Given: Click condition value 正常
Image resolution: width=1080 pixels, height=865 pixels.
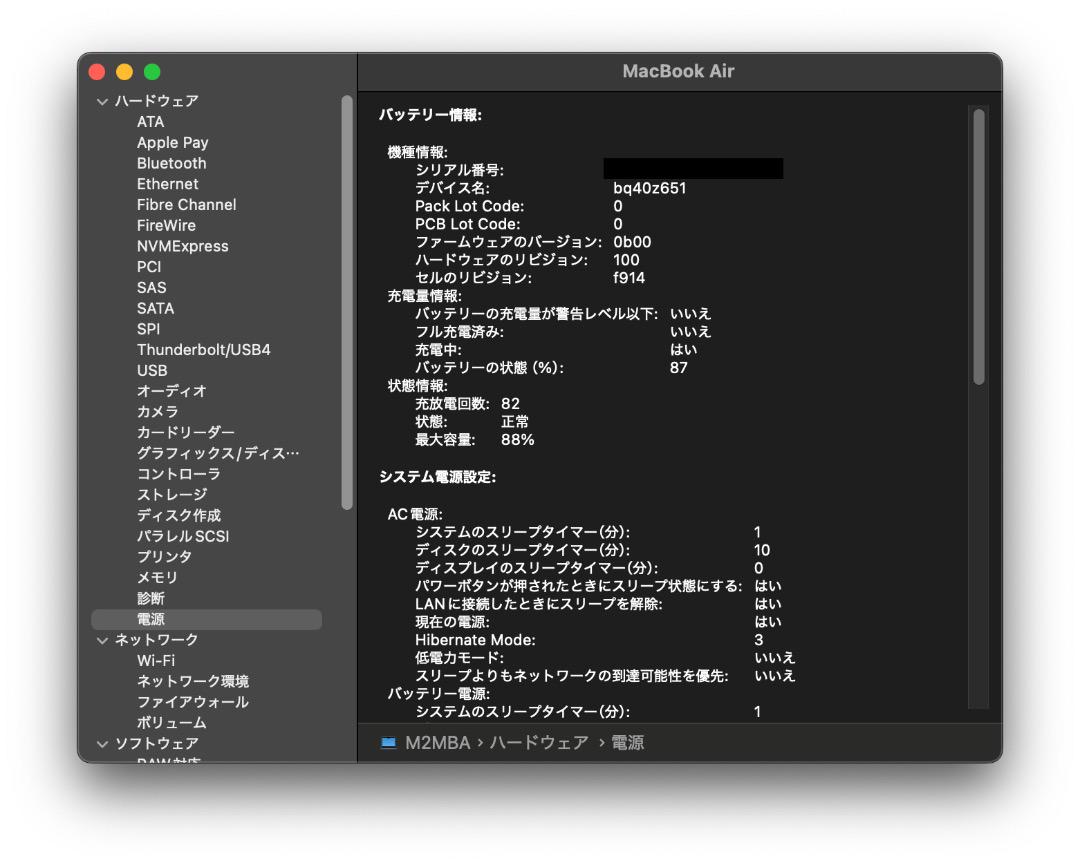Looking at the screenshot, I should 515,421.
